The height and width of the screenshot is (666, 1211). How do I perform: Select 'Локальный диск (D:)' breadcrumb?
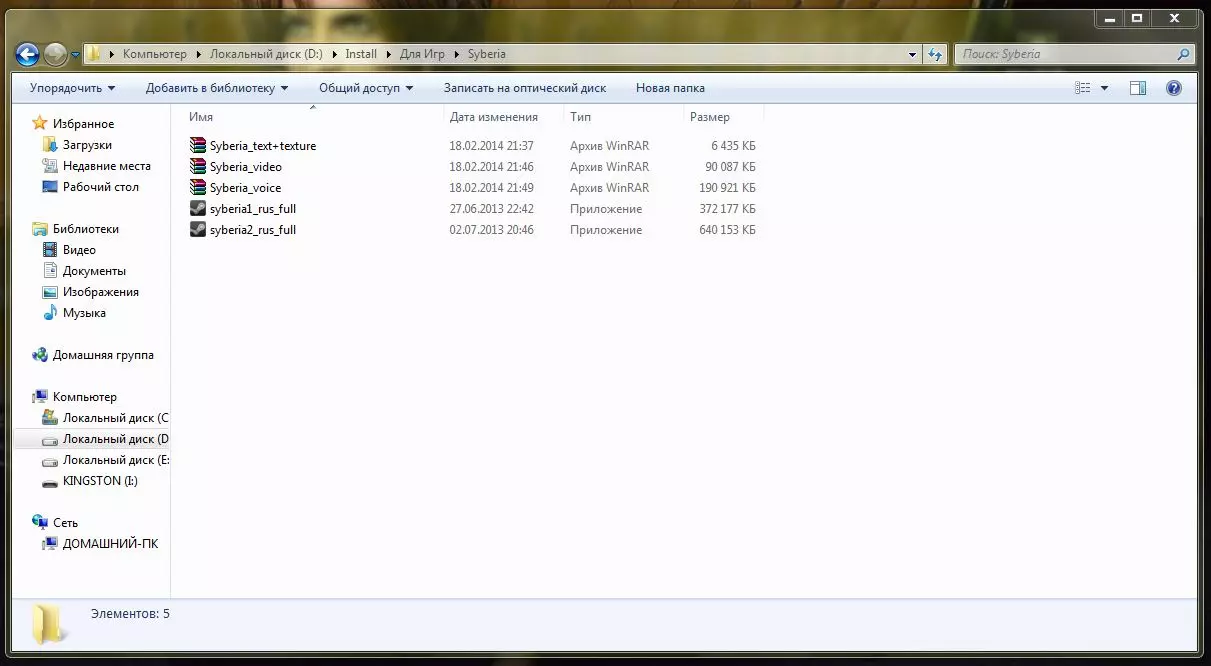[267, 54]
